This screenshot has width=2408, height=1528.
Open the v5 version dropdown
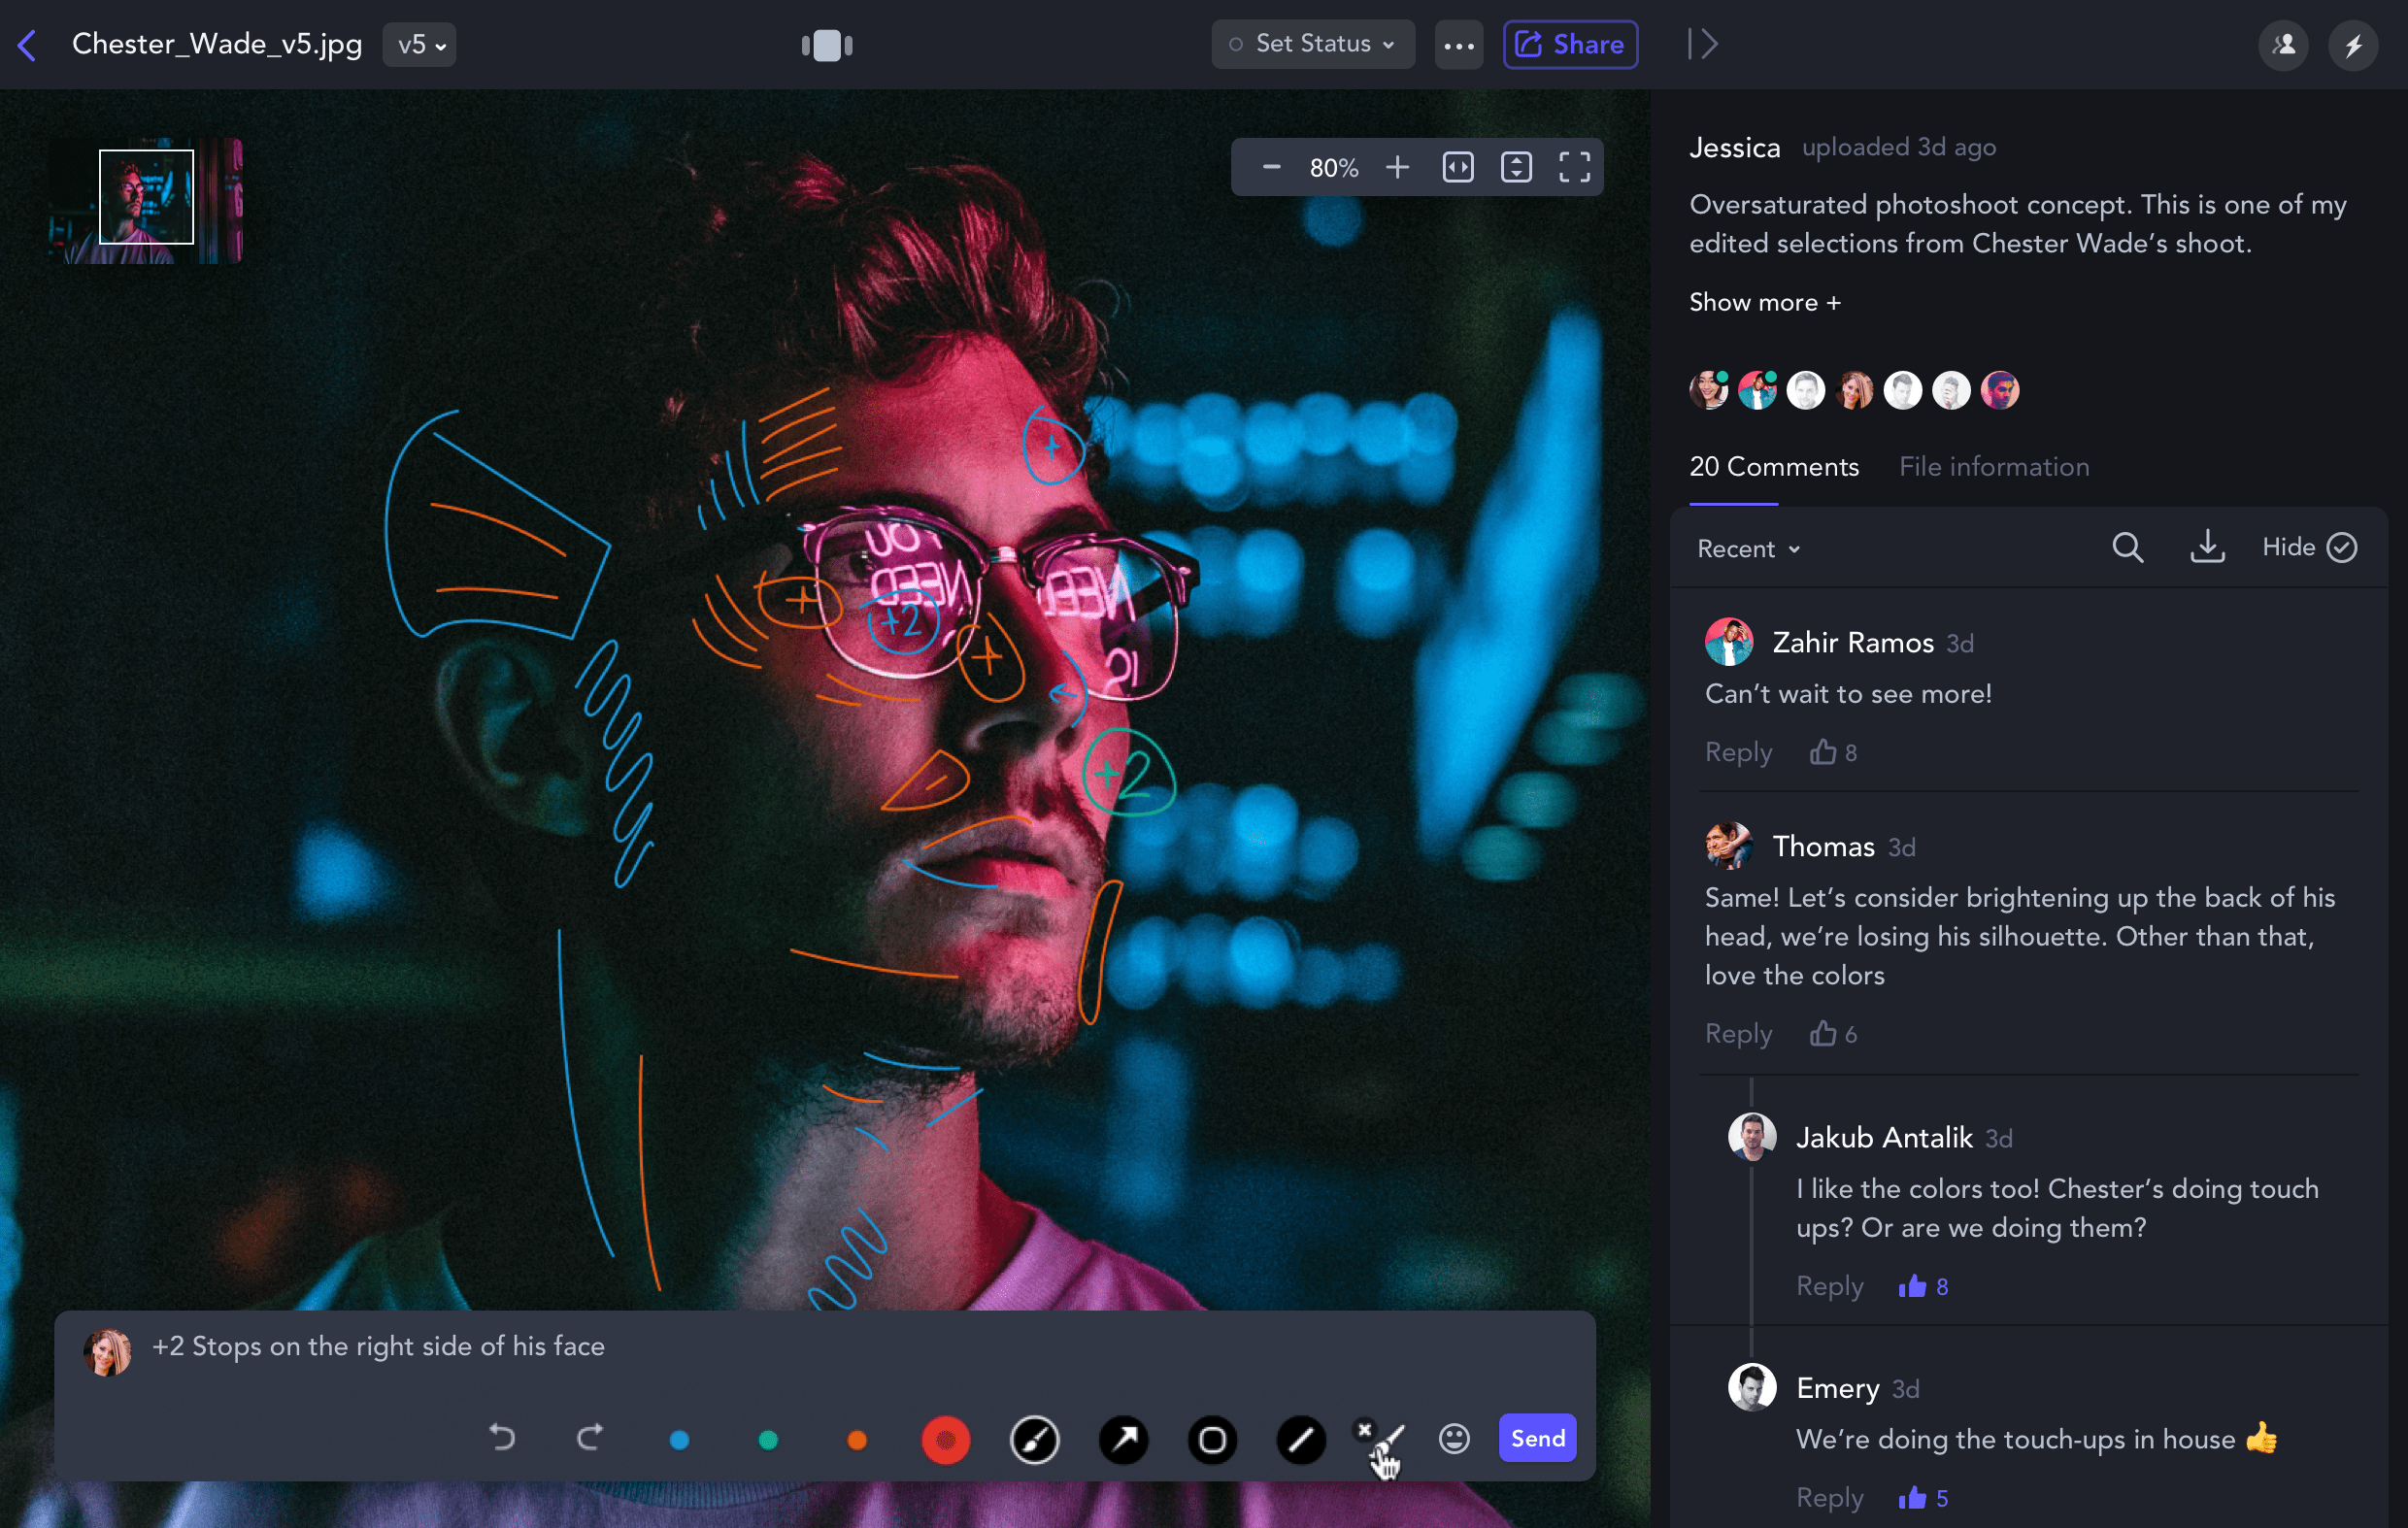418,44
